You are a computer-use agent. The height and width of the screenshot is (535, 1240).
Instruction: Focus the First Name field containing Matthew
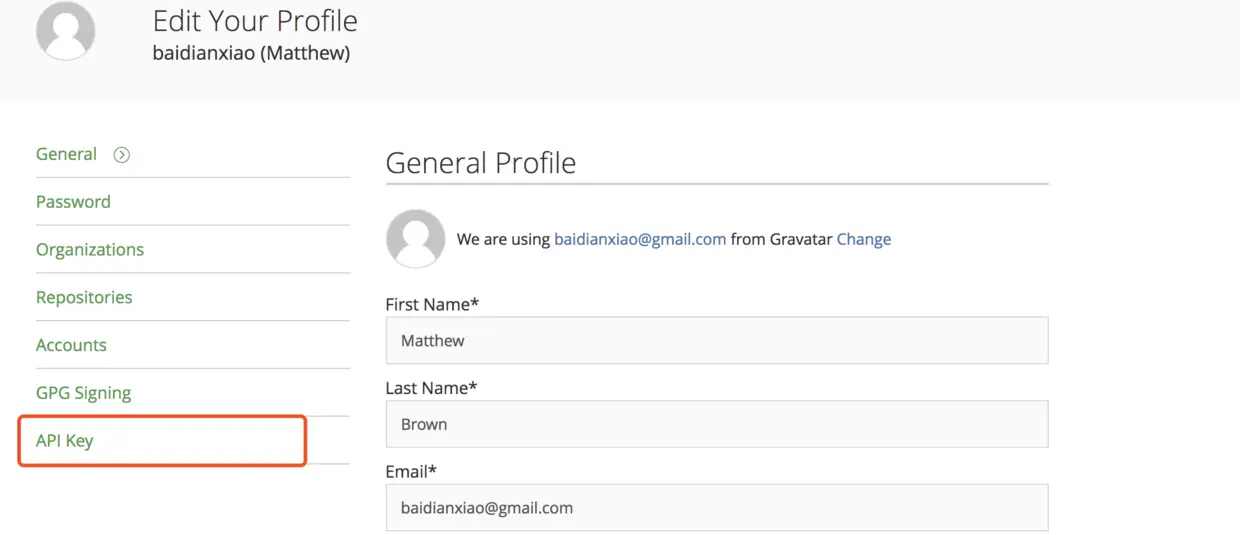pos(716,341)
